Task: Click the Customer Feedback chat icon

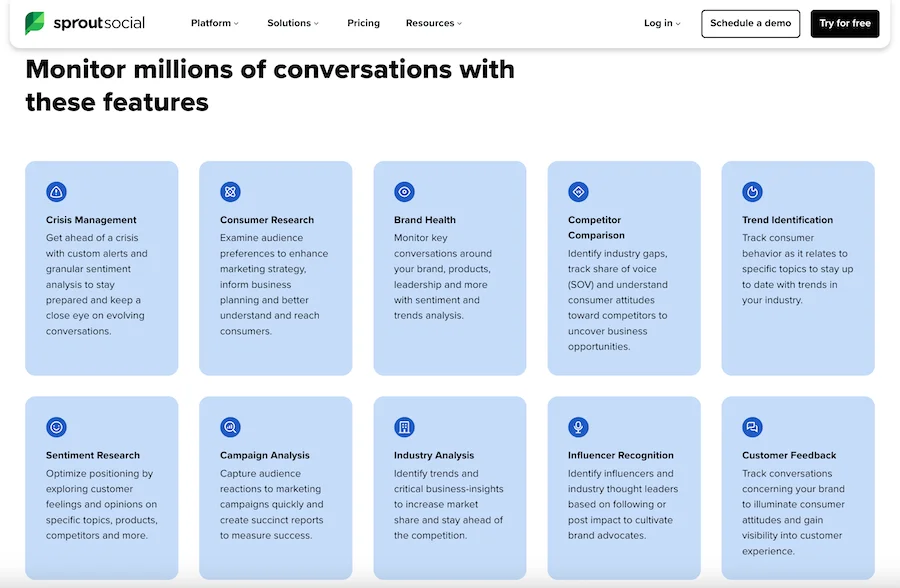Action: point(752,427)
